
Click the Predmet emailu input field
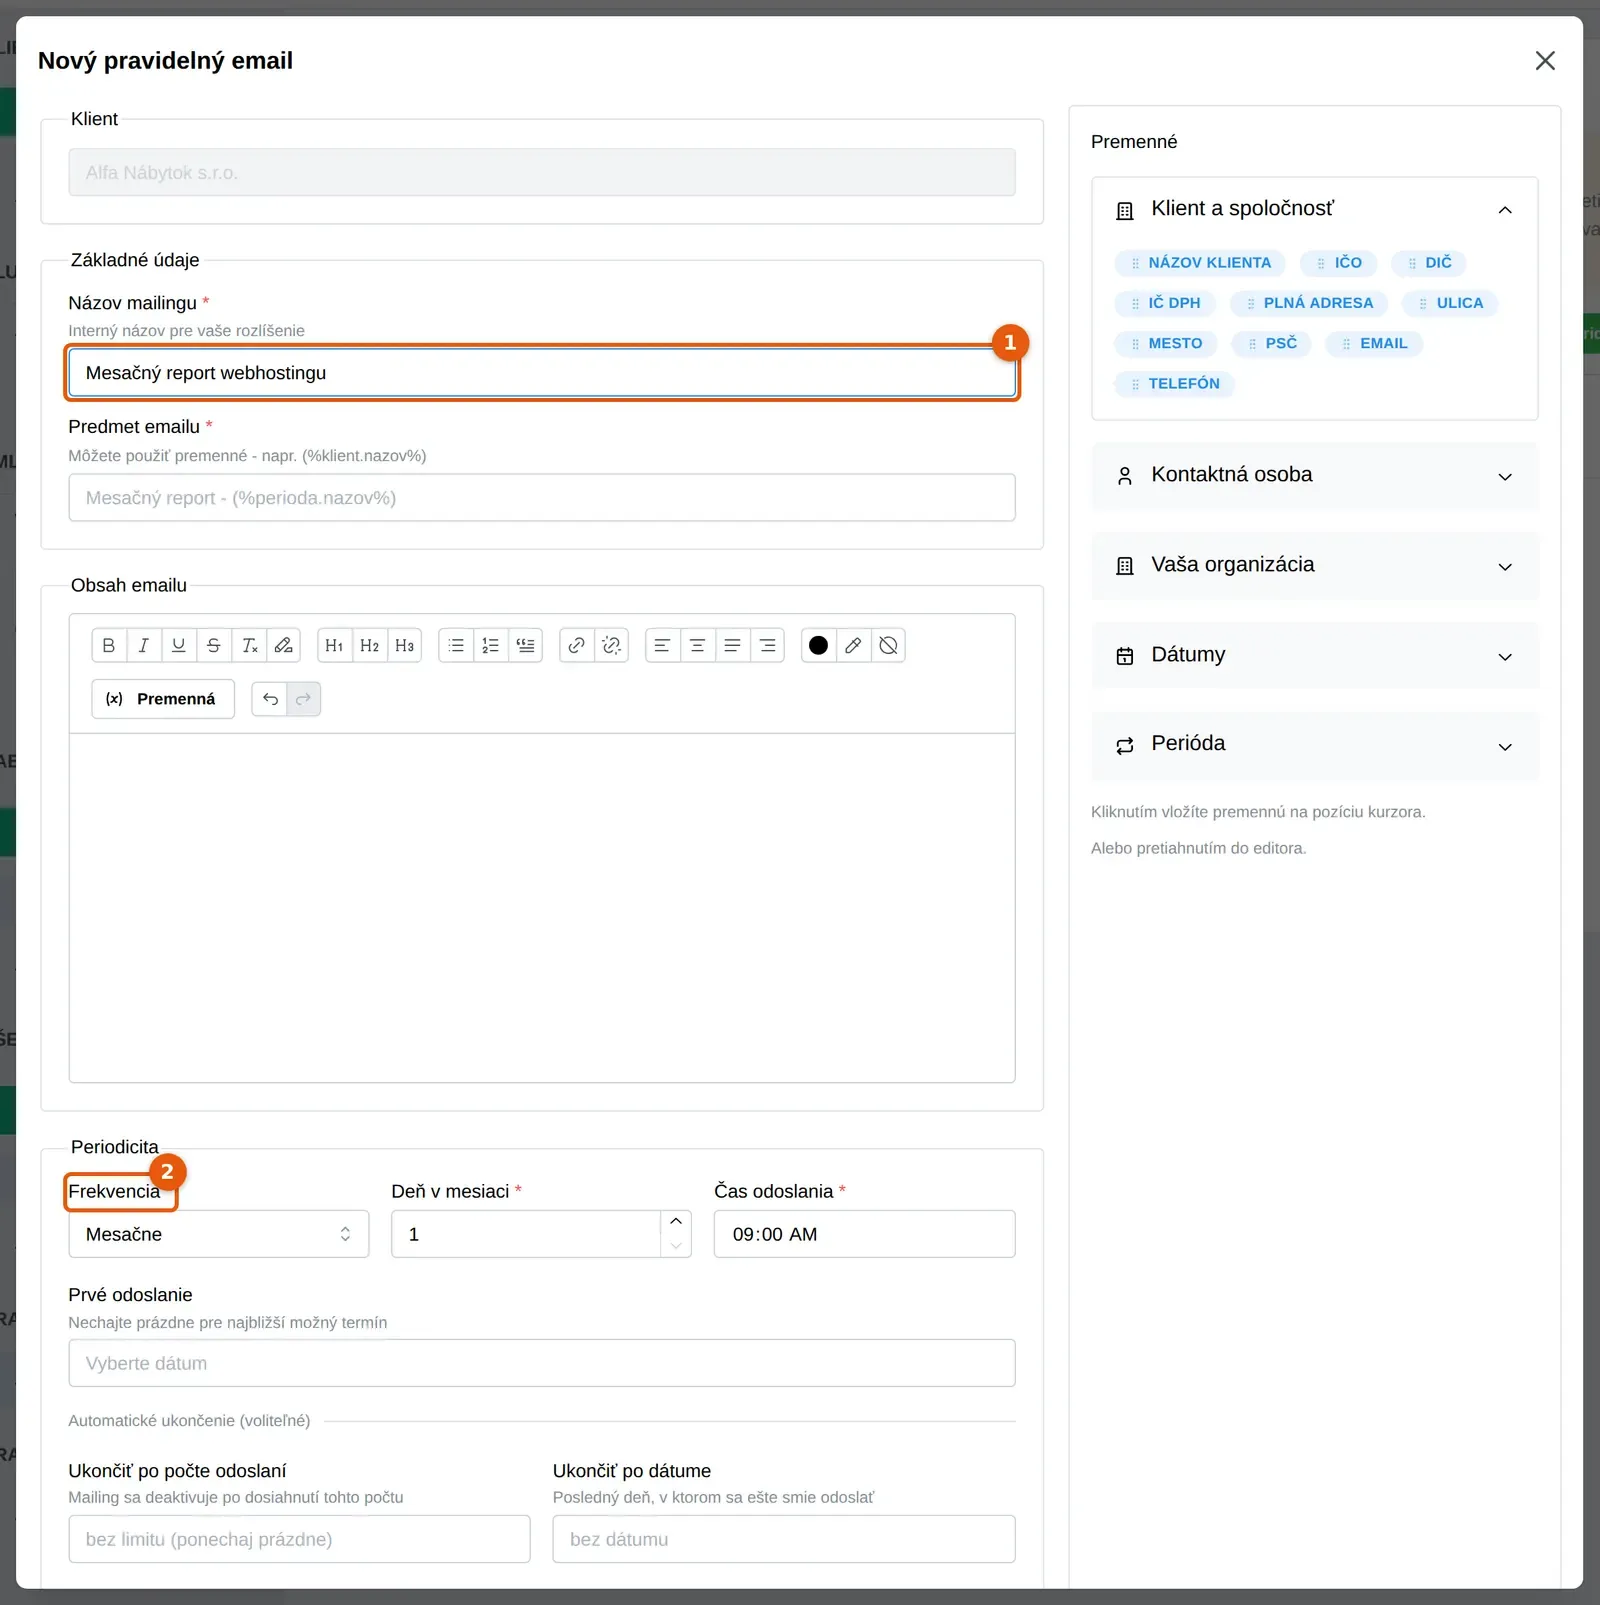542,498
